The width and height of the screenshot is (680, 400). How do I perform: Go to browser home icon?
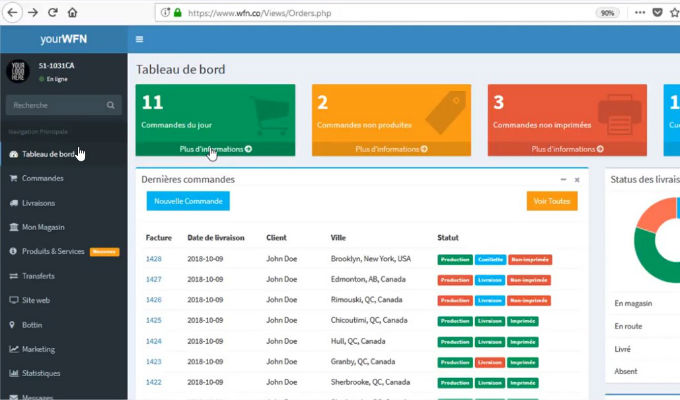point(72,13)
